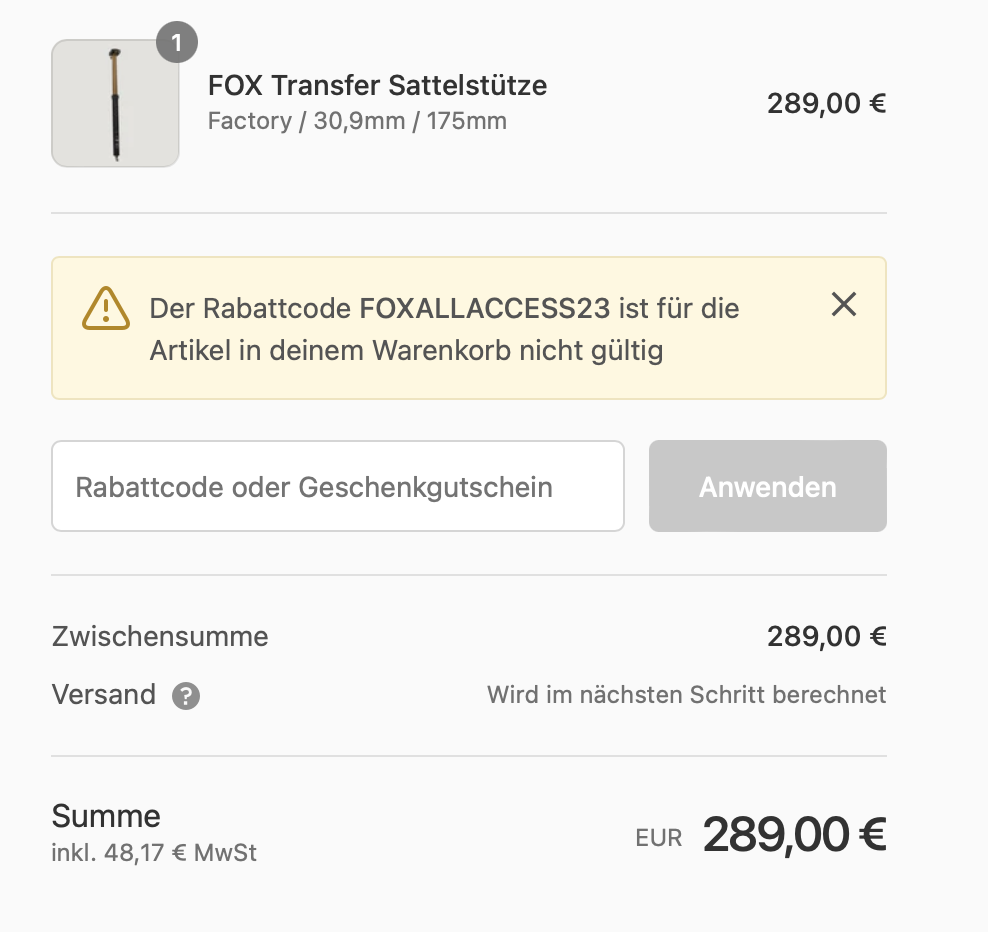Click the Zwischensumme label
The width and height of the screenshot is (988, 932).
click(x=160, y=636)
